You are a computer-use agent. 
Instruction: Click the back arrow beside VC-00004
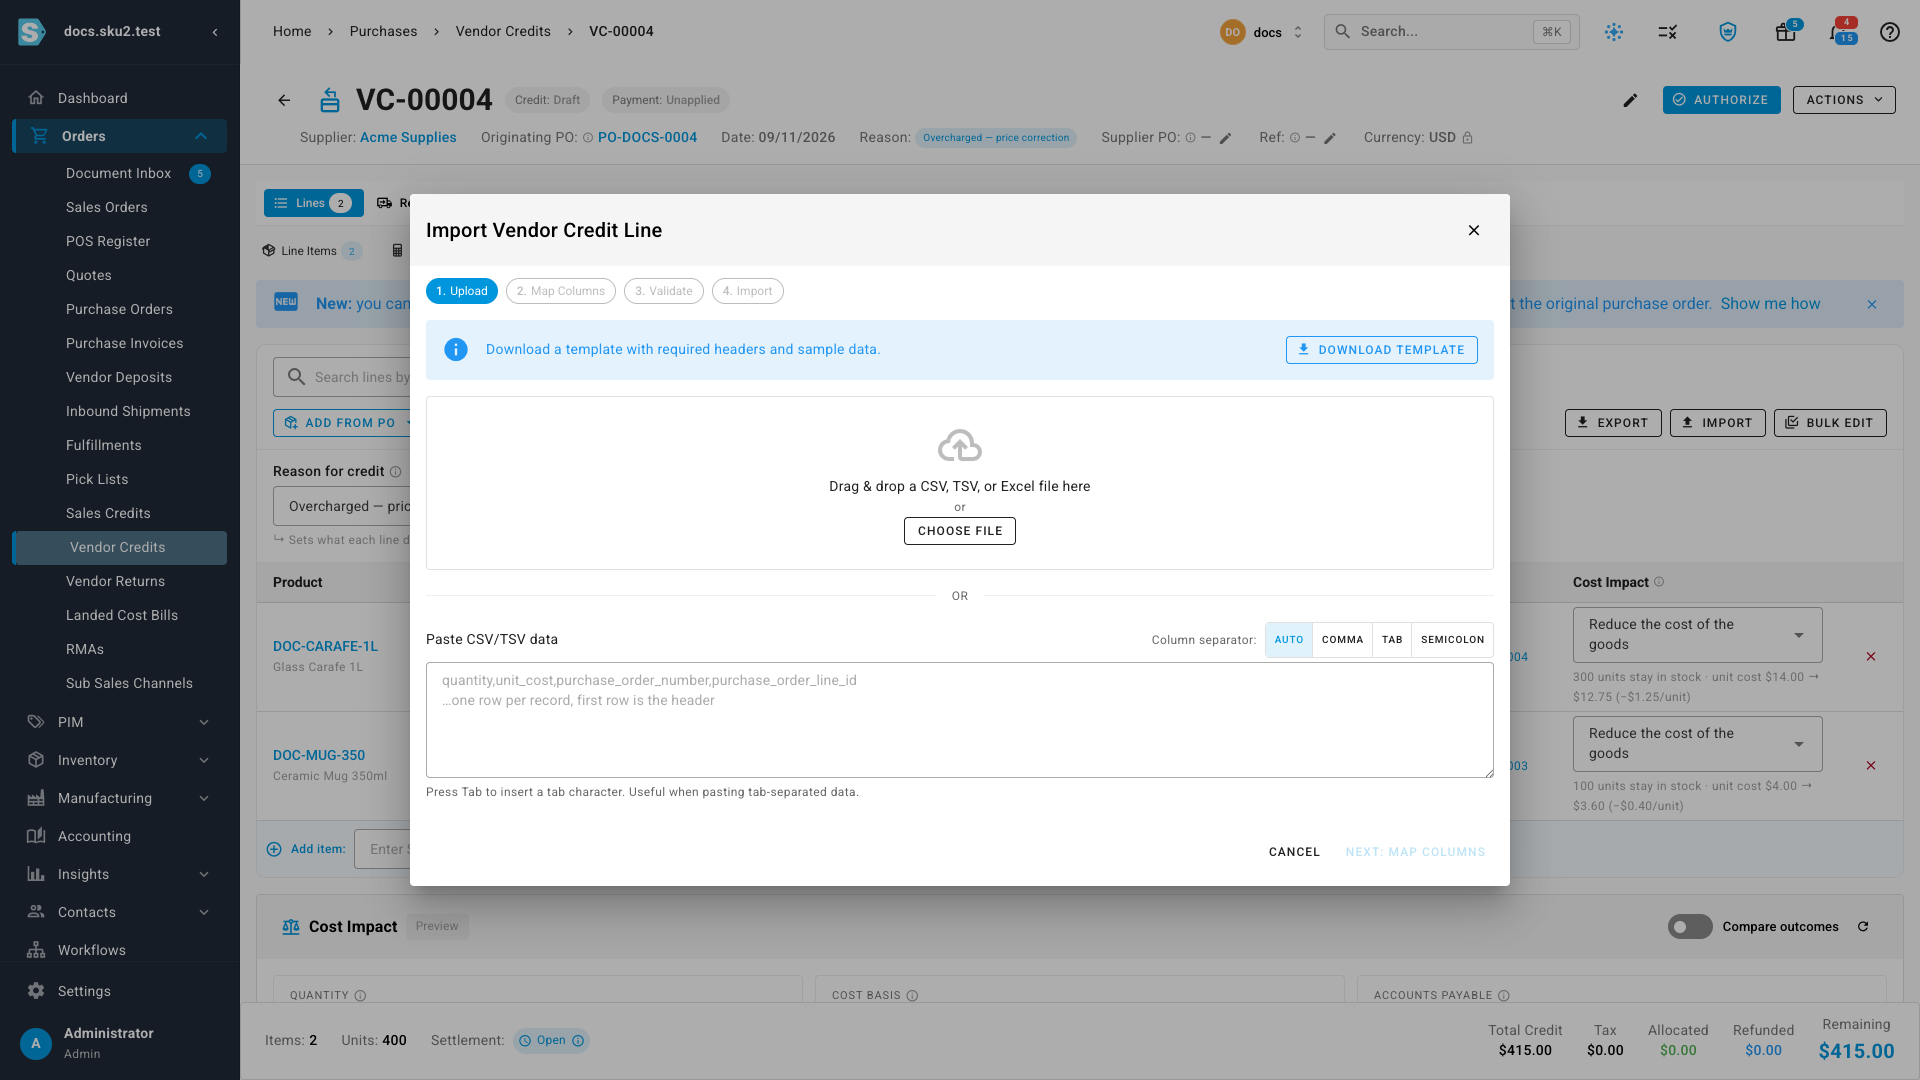(x=284, y=100)
